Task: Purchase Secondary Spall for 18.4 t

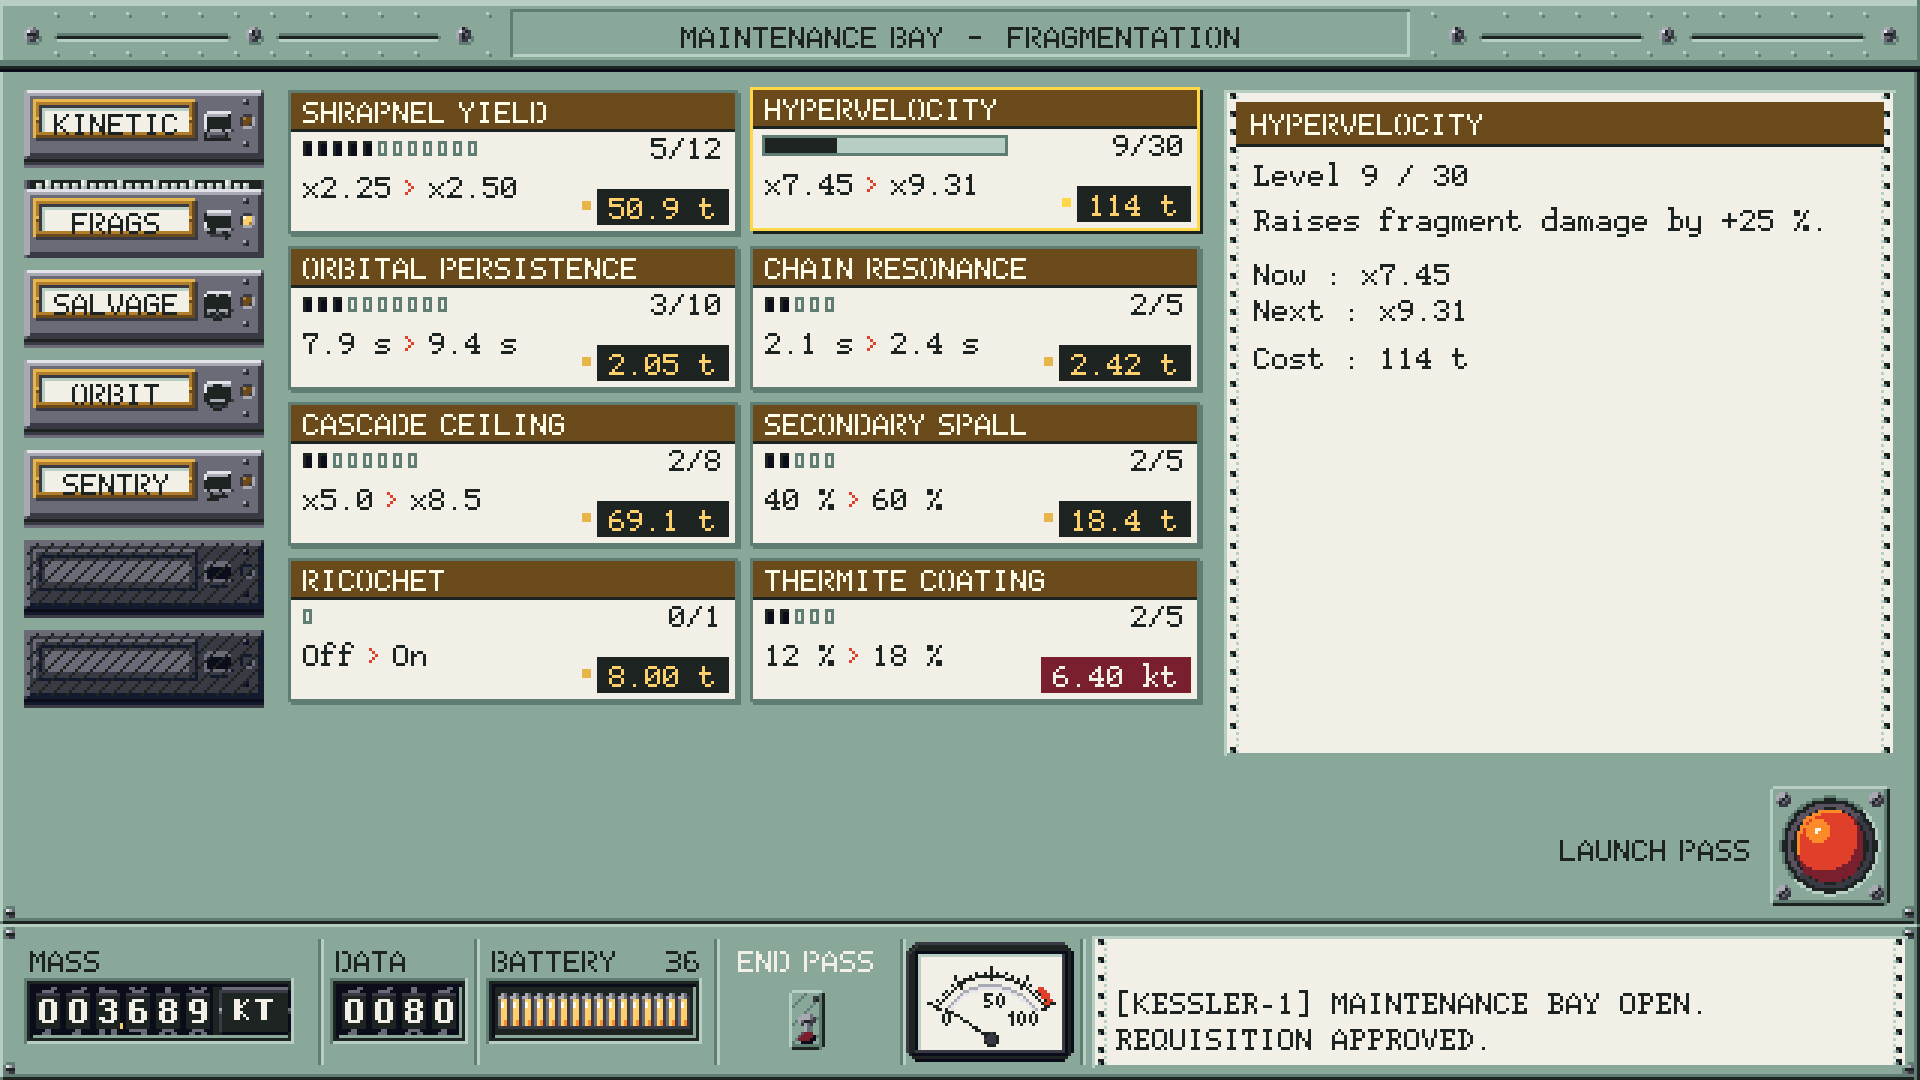Action: [x=1124, y=520]
